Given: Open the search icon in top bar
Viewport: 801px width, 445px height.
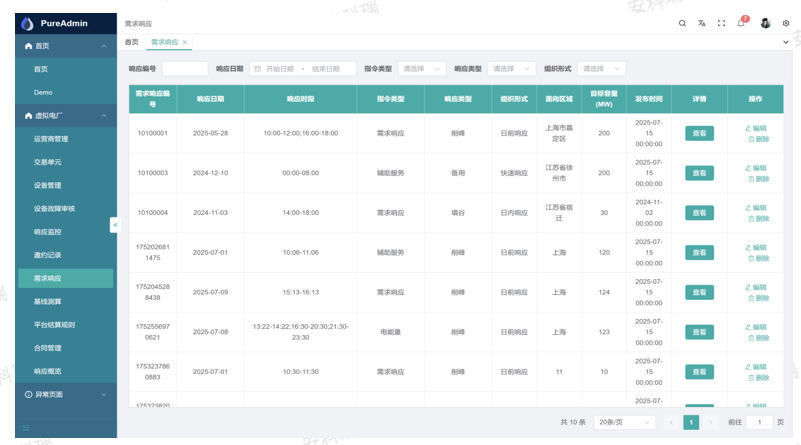Looking at the screenshot, I should pos(682,24).
